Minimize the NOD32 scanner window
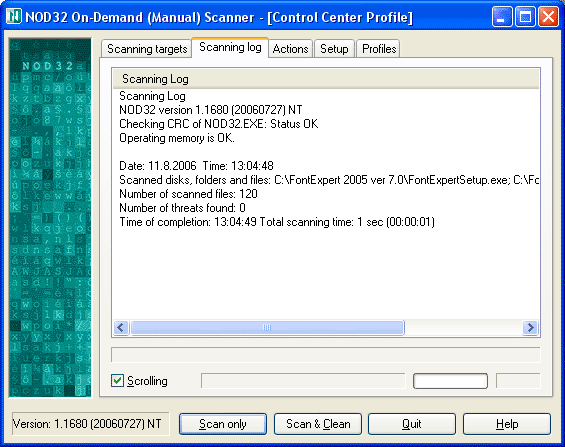This screenshot has width=565, height=447. pos(501,17)
